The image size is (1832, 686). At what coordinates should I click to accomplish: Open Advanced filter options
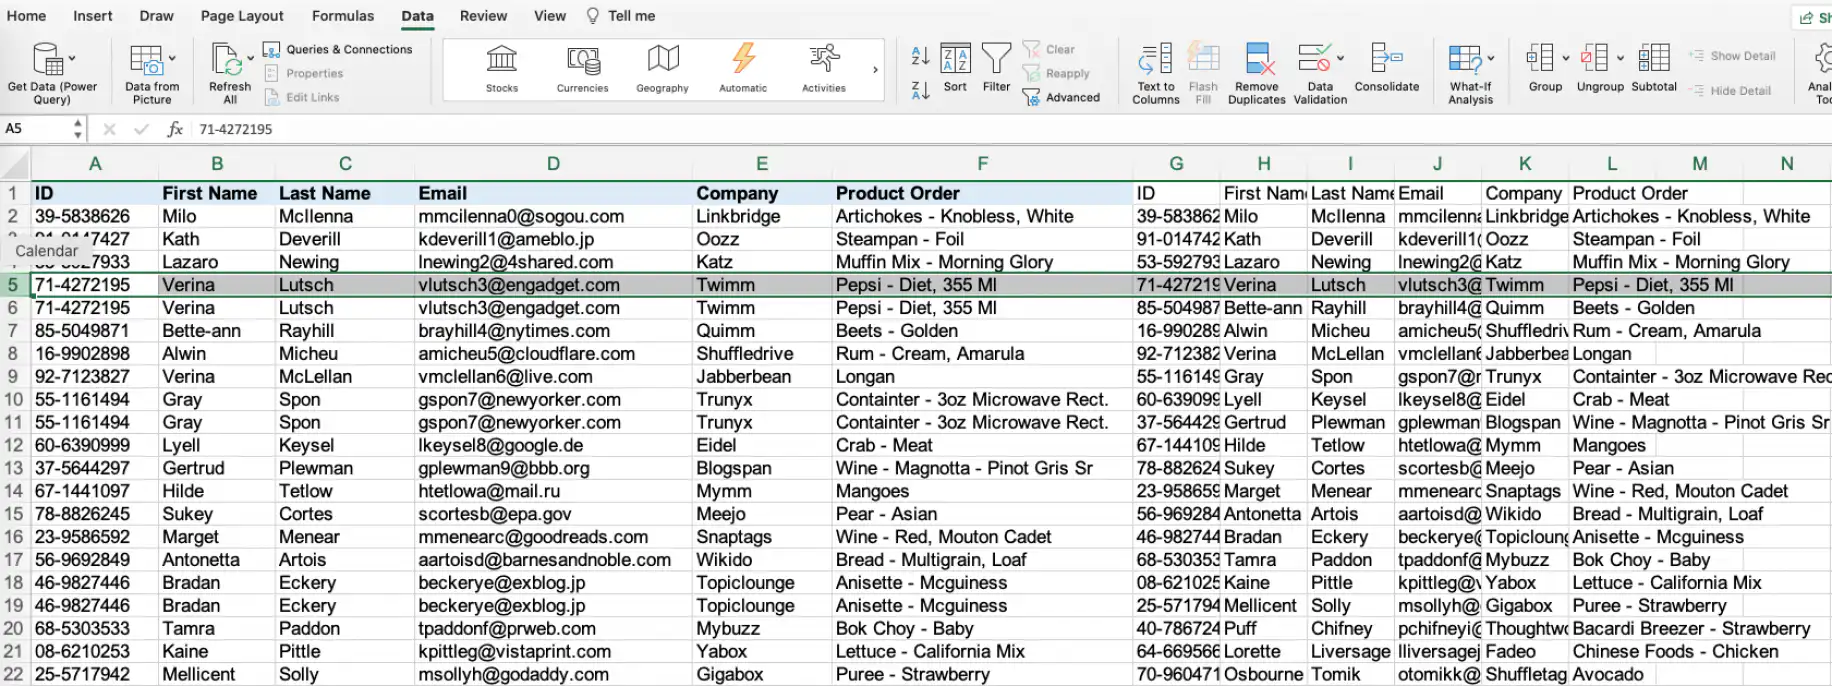(1061, 98)
